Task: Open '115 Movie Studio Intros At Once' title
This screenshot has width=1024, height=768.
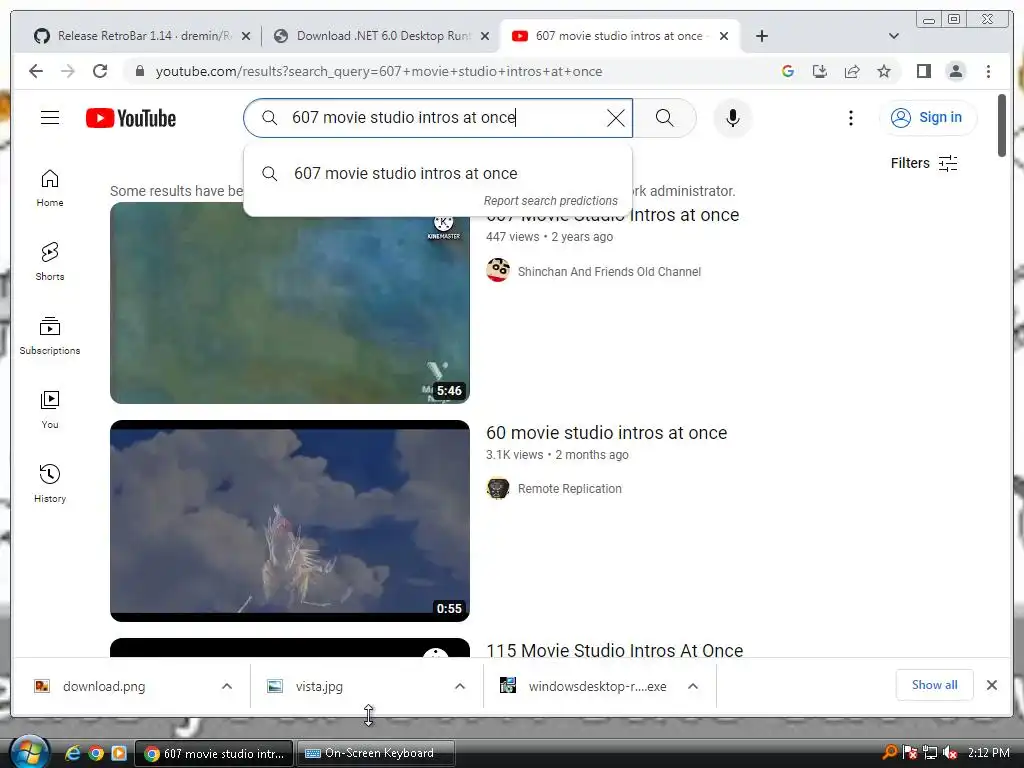Action: point(615,650)
